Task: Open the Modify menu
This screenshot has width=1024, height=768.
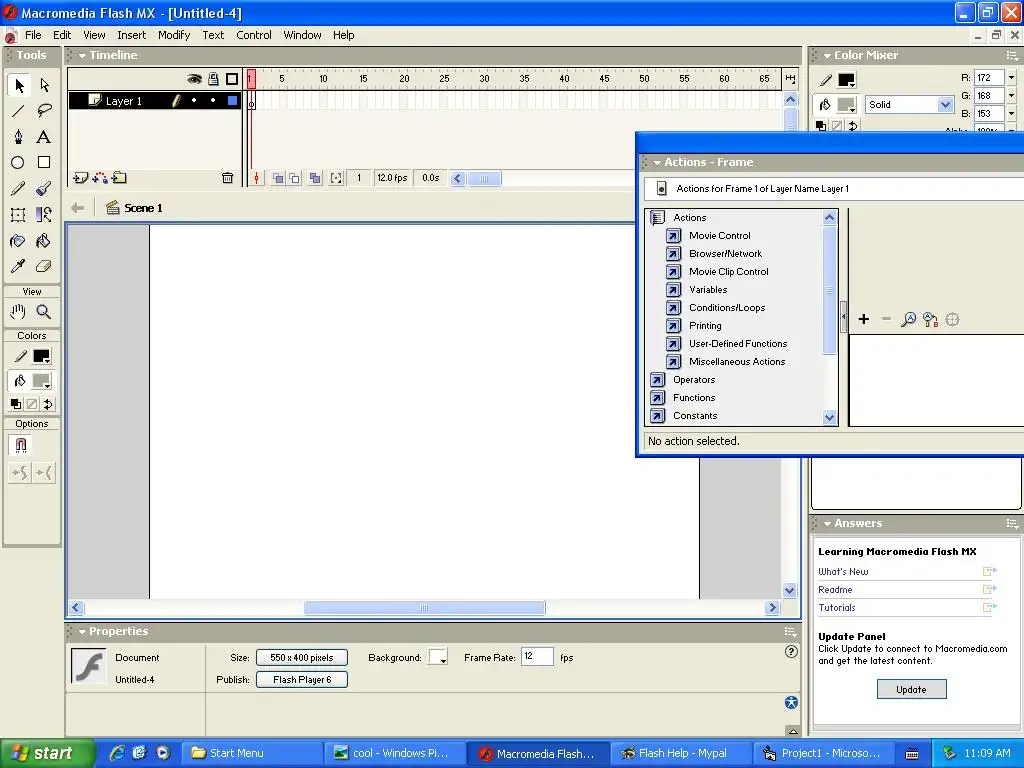Action: pos(174,35)
